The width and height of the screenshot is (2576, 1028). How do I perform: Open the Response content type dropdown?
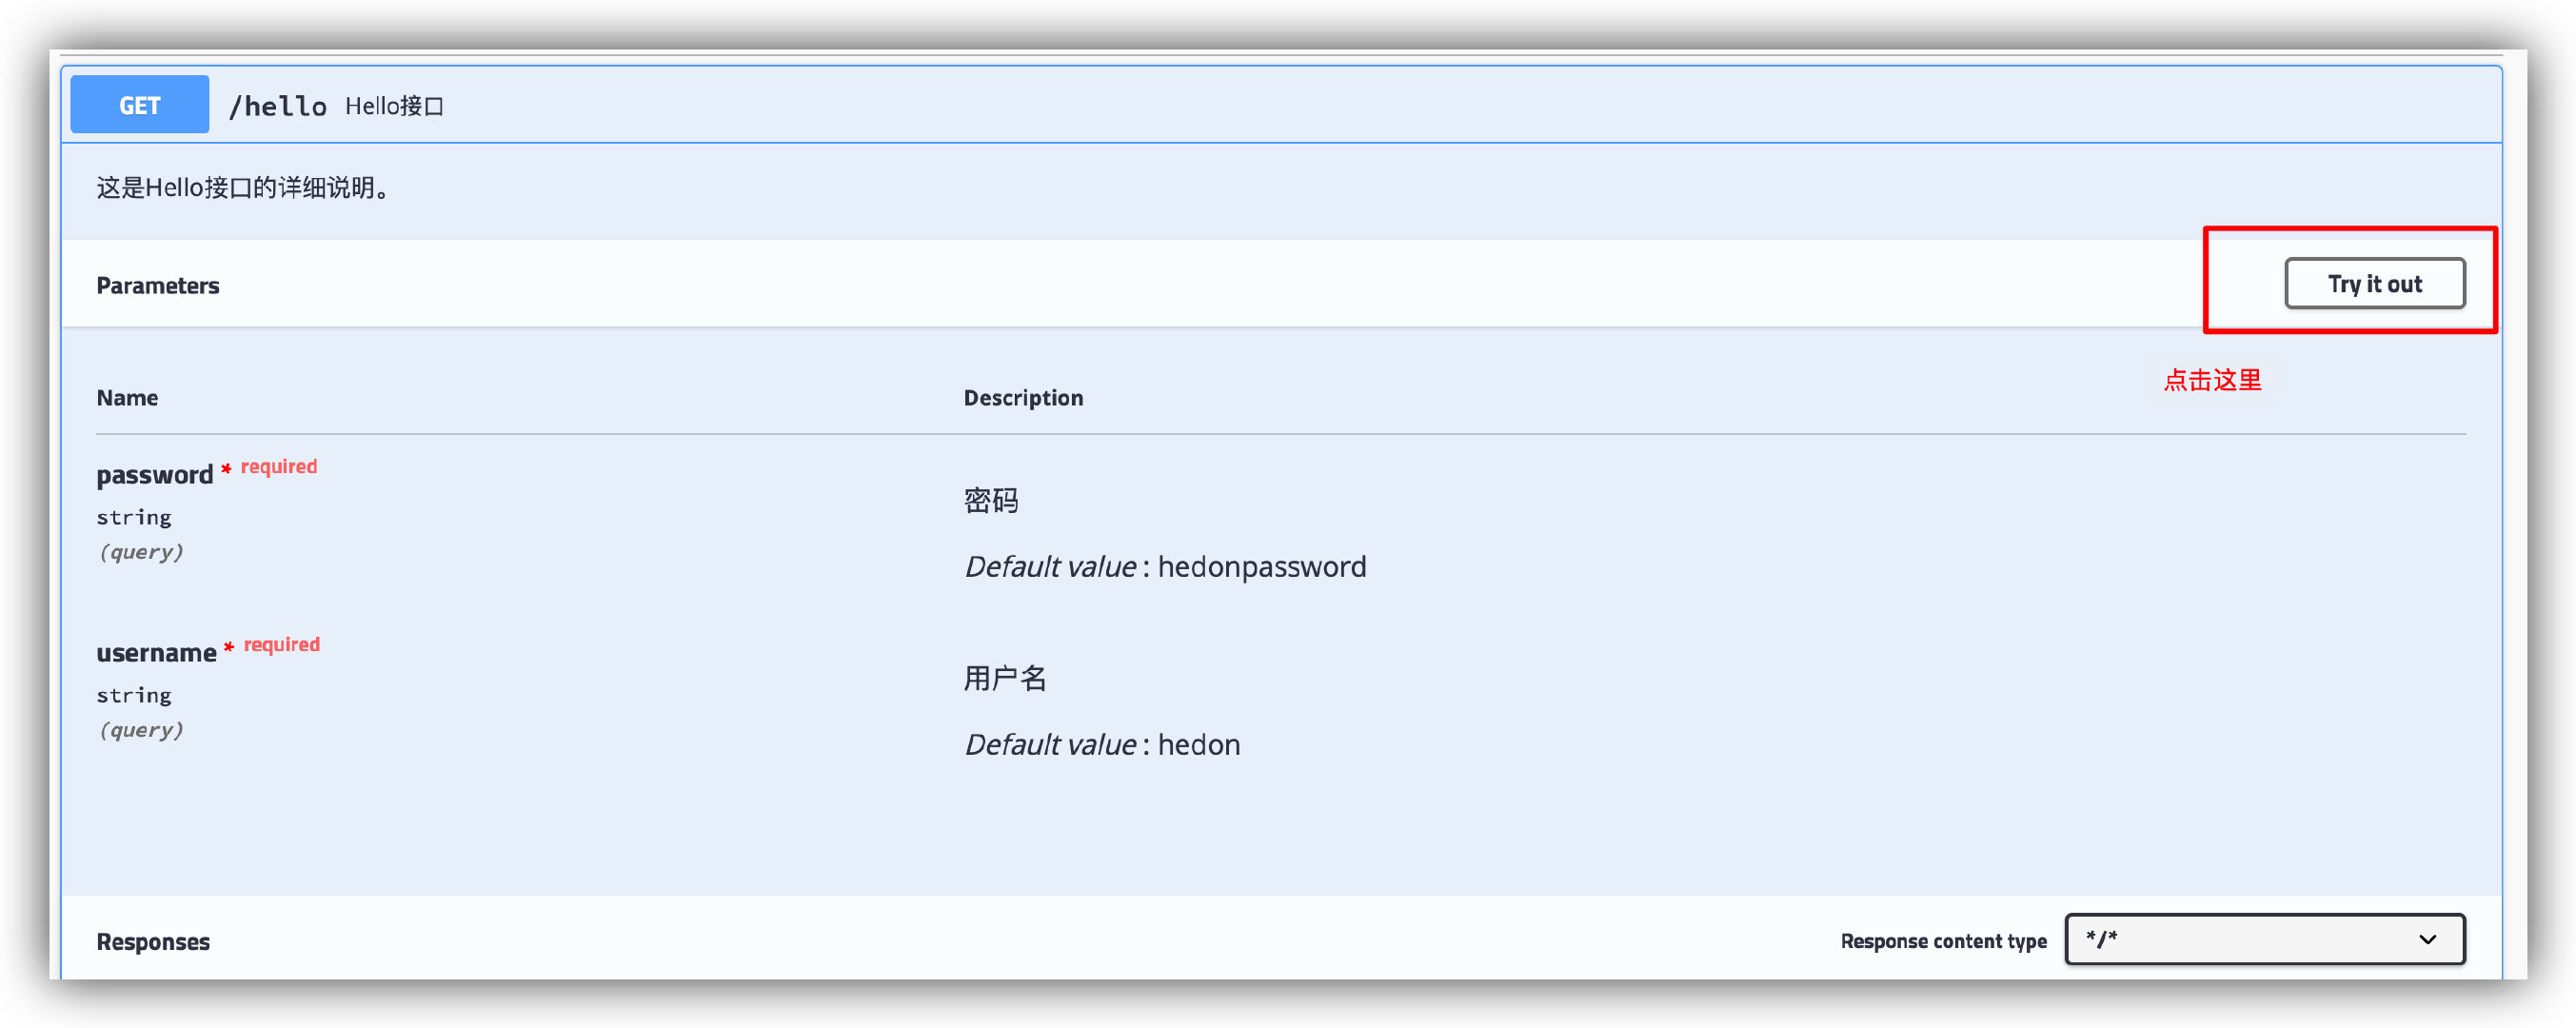(2264, 939)
